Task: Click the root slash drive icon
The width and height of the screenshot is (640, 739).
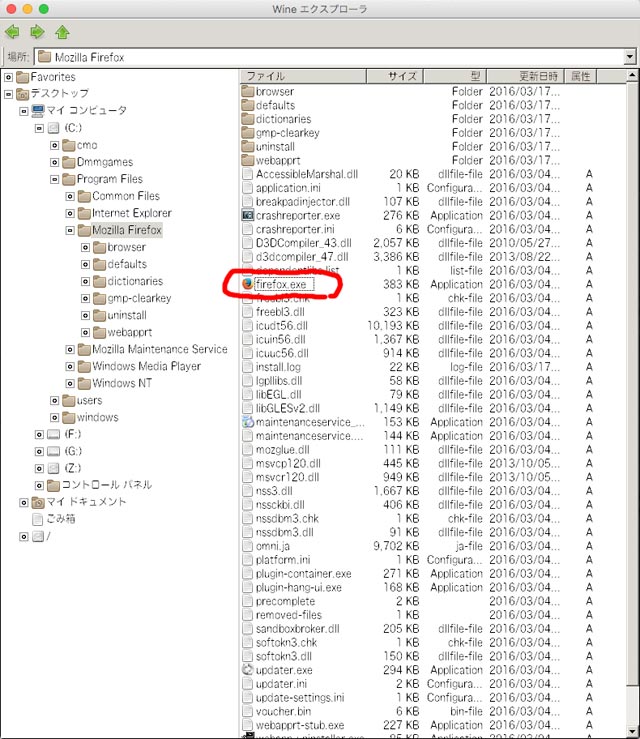Action: (x=38, y=536)
